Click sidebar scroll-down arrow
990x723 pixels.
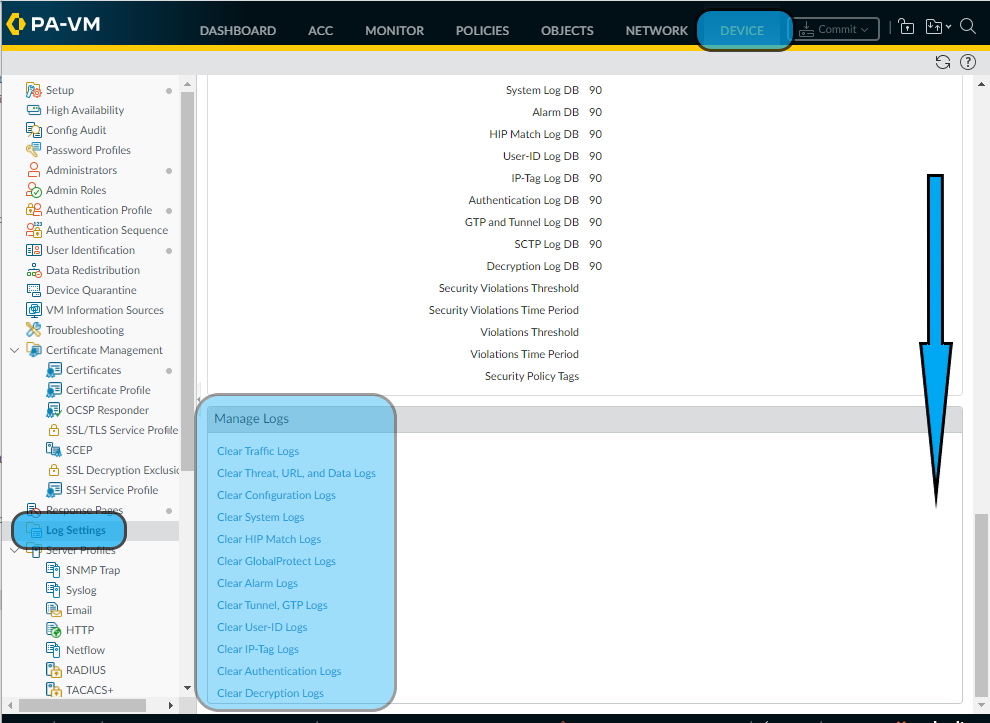188,688
